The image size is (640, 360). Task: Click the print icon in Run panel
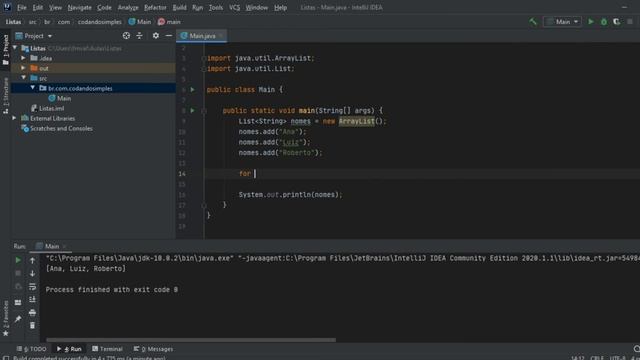(x=32, y=313)
